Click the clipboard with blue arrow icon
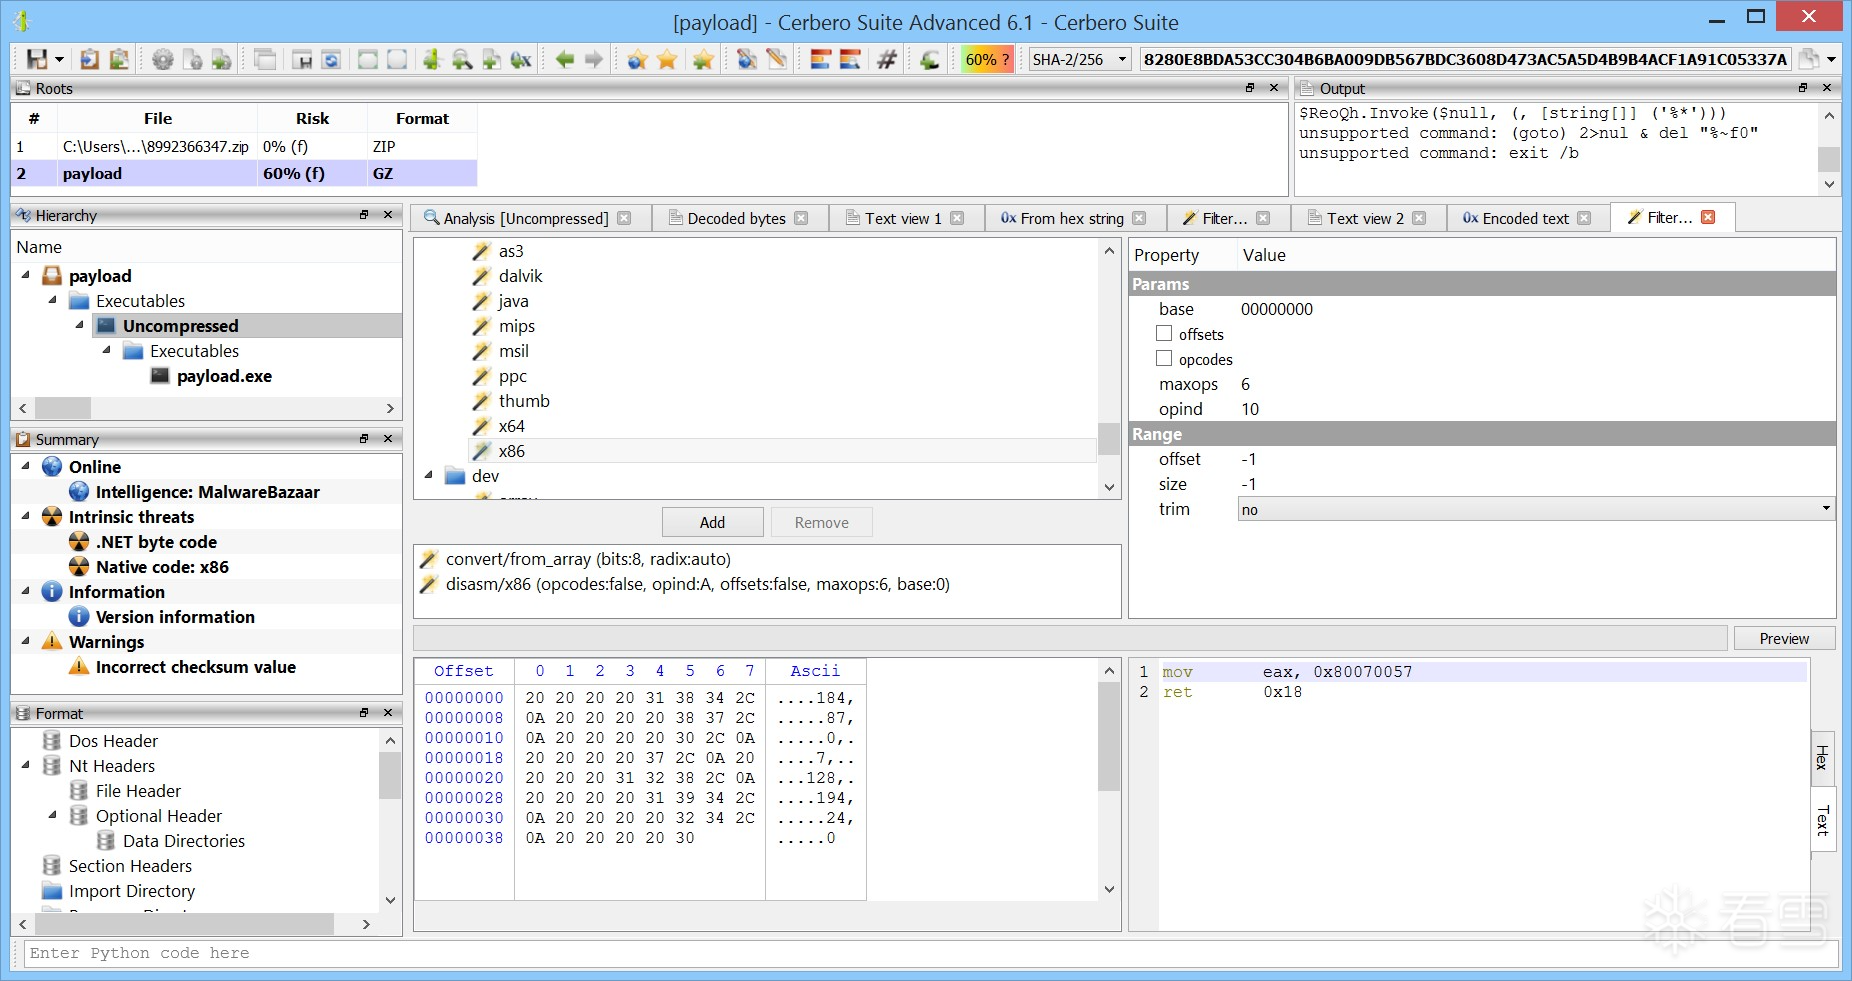The image size is (1852, 981). pos(89,59)
